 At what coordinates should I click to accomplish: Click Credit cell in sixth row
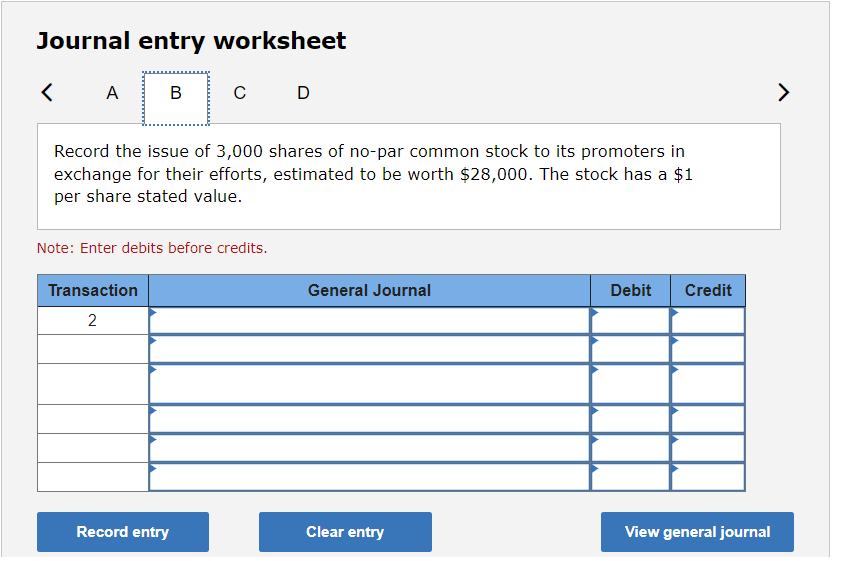coord(708,477)
